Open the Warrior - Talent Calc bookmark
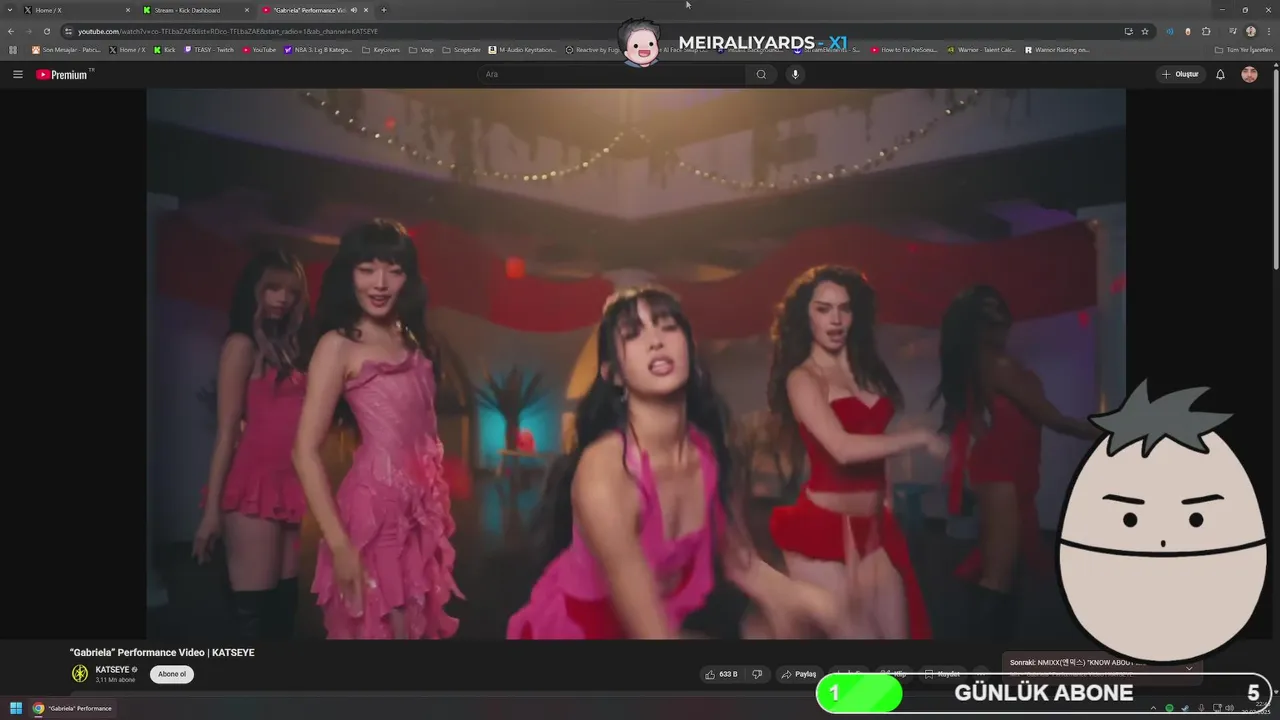This screenshot has width=1280, height=720. pos(981,49)
